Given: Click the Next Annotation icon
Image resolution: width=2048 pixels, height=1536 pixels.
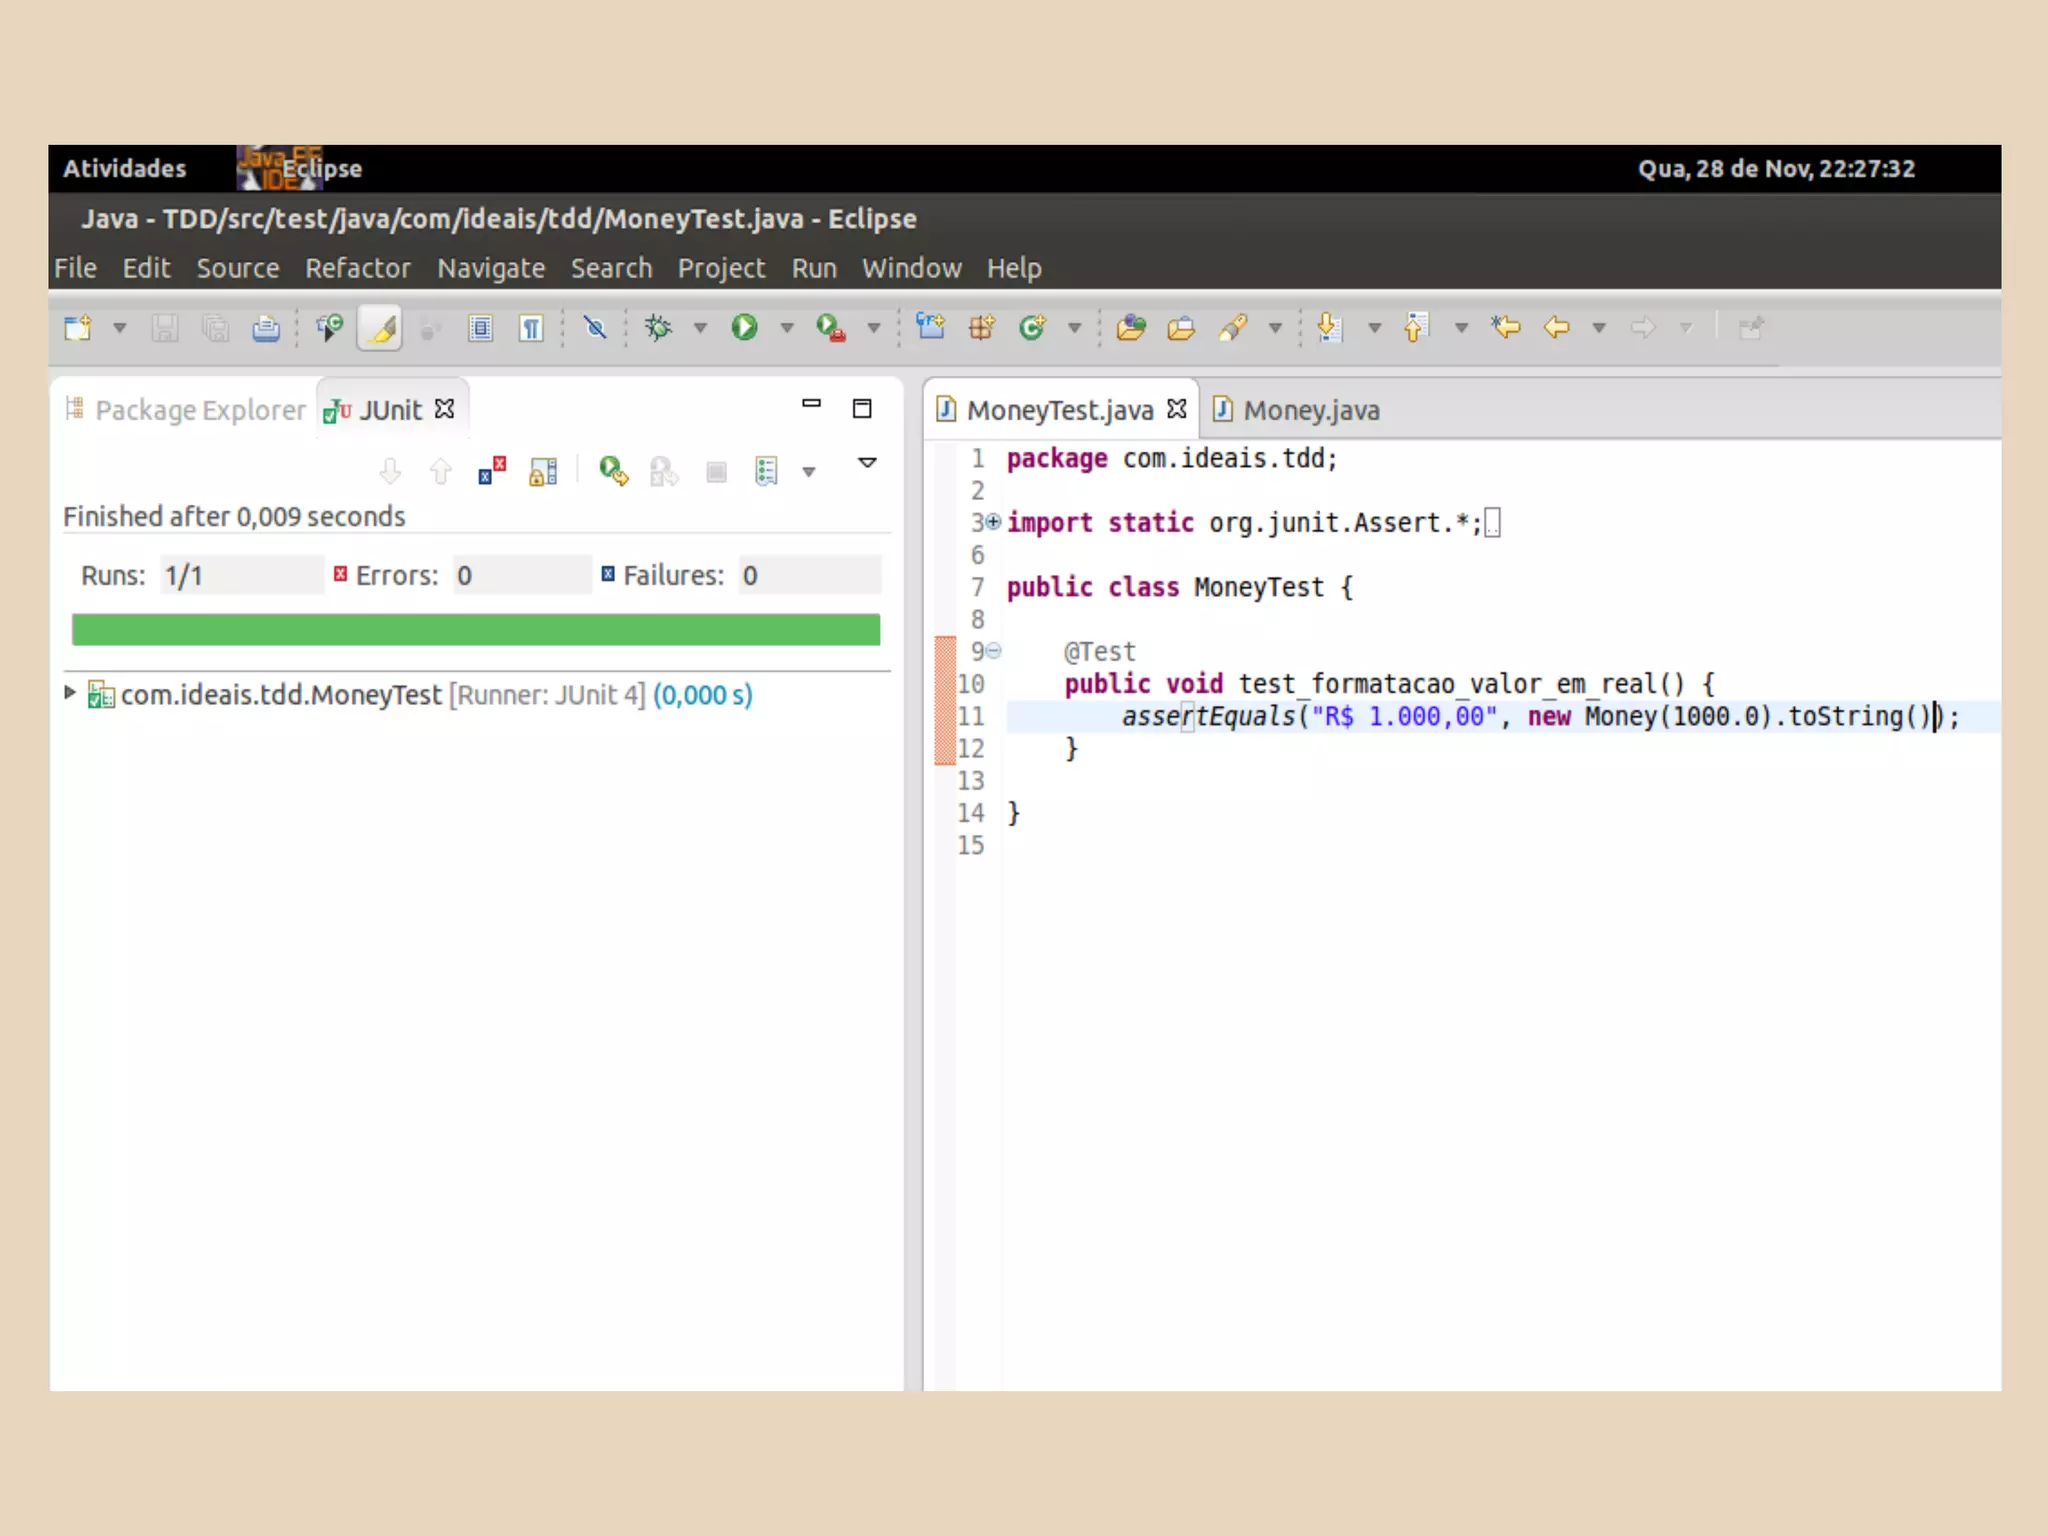Looking at the screenshot, I should click(1329, 328).
